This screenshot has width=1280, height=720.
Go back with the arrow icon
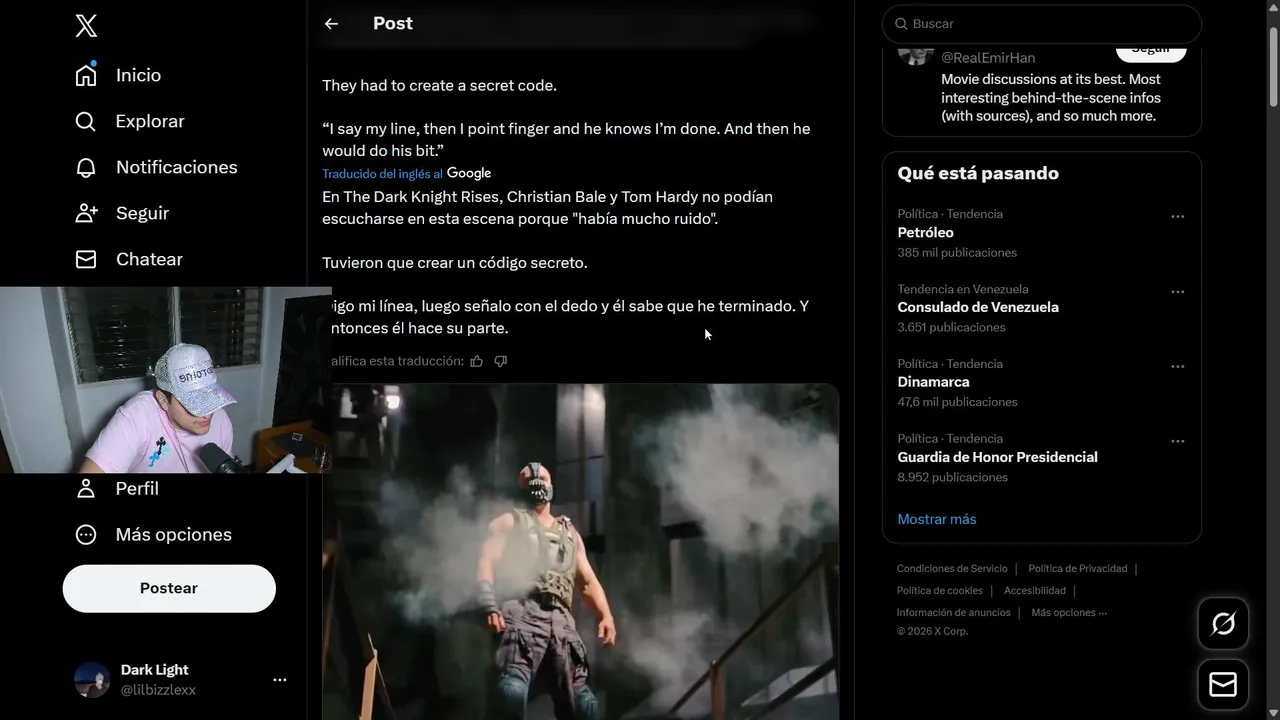pos(331,23)
